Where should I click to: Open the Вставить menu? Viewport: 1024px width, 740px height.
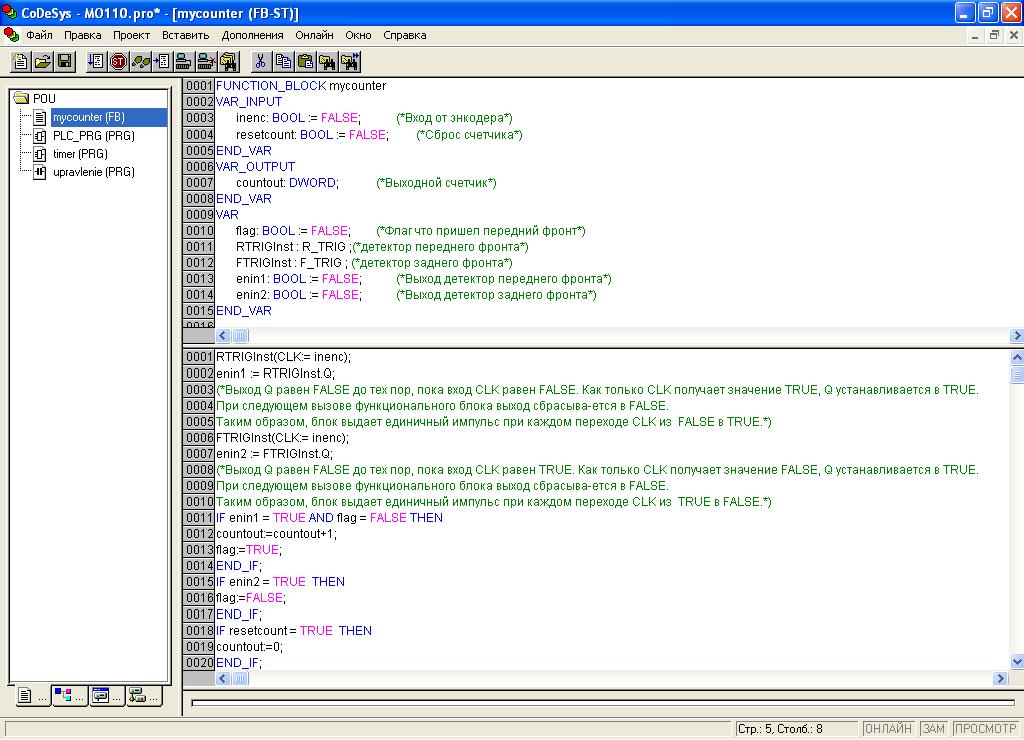pyautogui.click(x=185, y=35)
